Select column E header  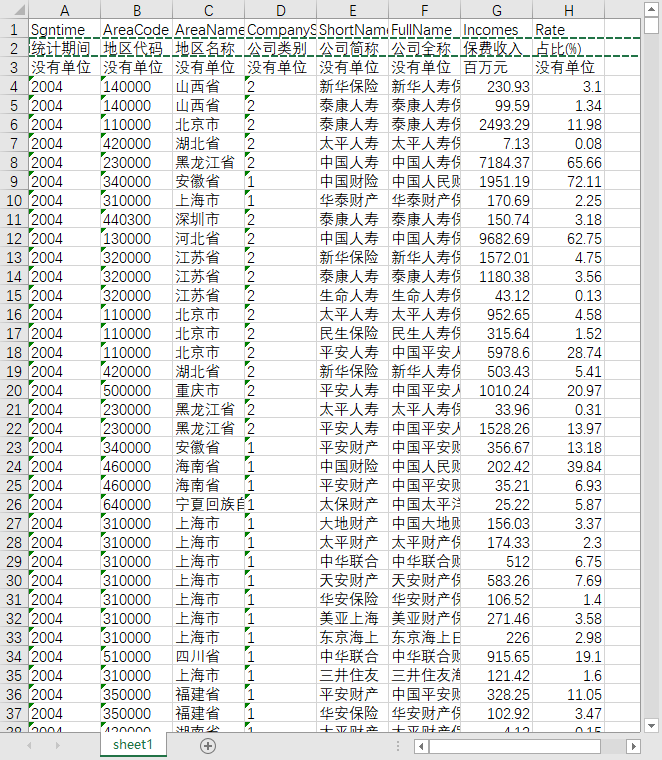point(352,10)
